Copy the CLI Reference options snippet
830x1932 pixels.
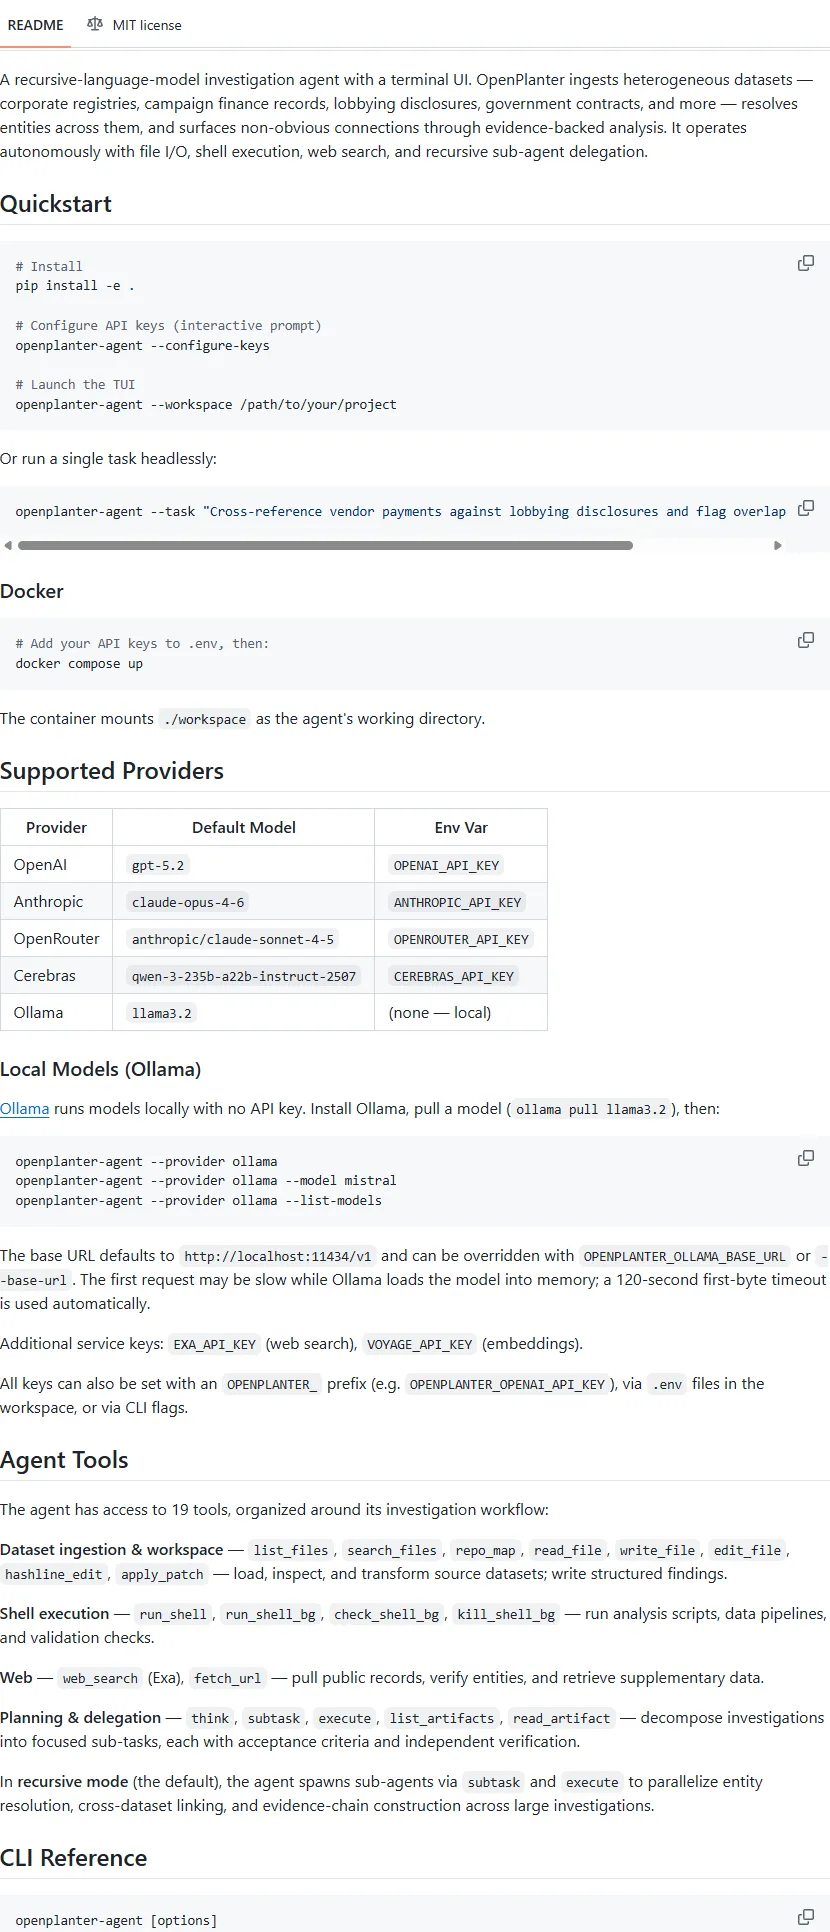pyautogui.click(x=805, y=1917)
